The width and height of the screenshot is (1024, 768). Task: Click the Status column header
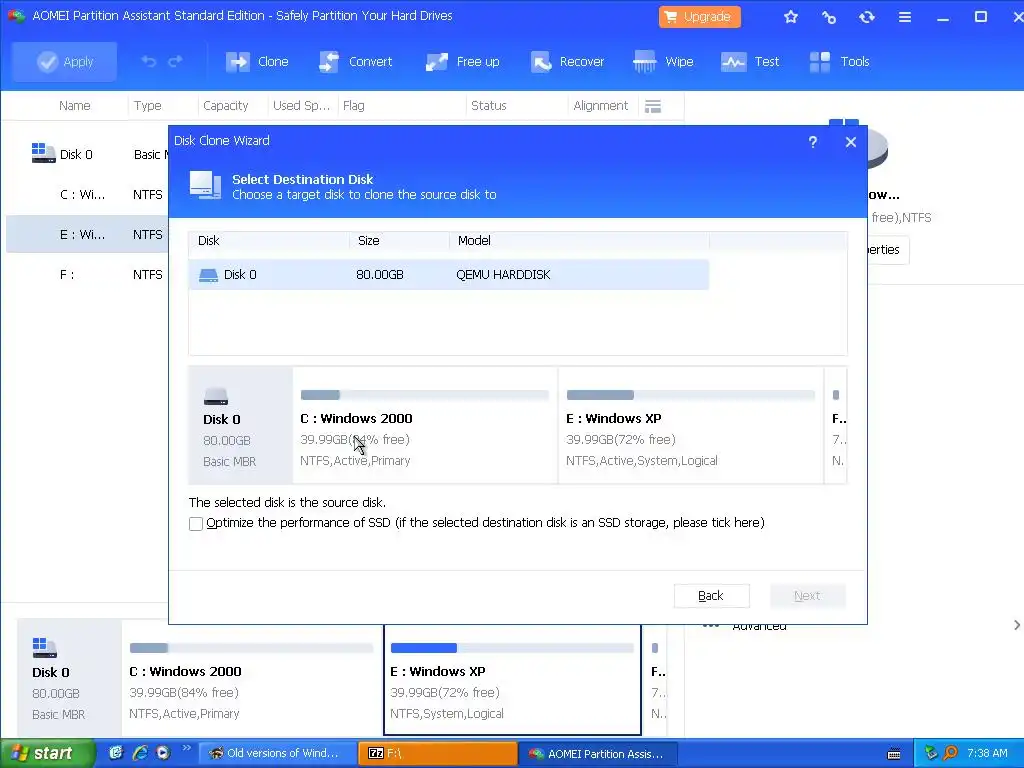coord(488,106)
